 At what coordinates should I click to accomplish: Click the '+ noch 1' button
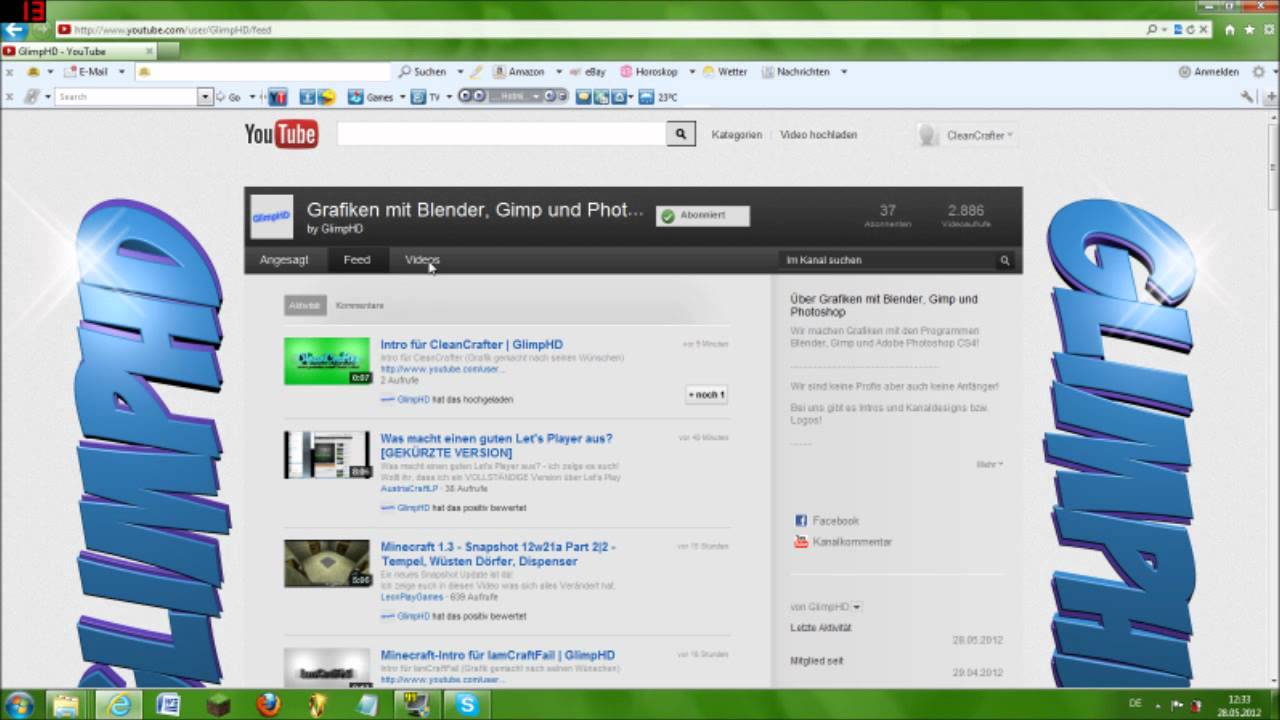[x=706, y=395]
